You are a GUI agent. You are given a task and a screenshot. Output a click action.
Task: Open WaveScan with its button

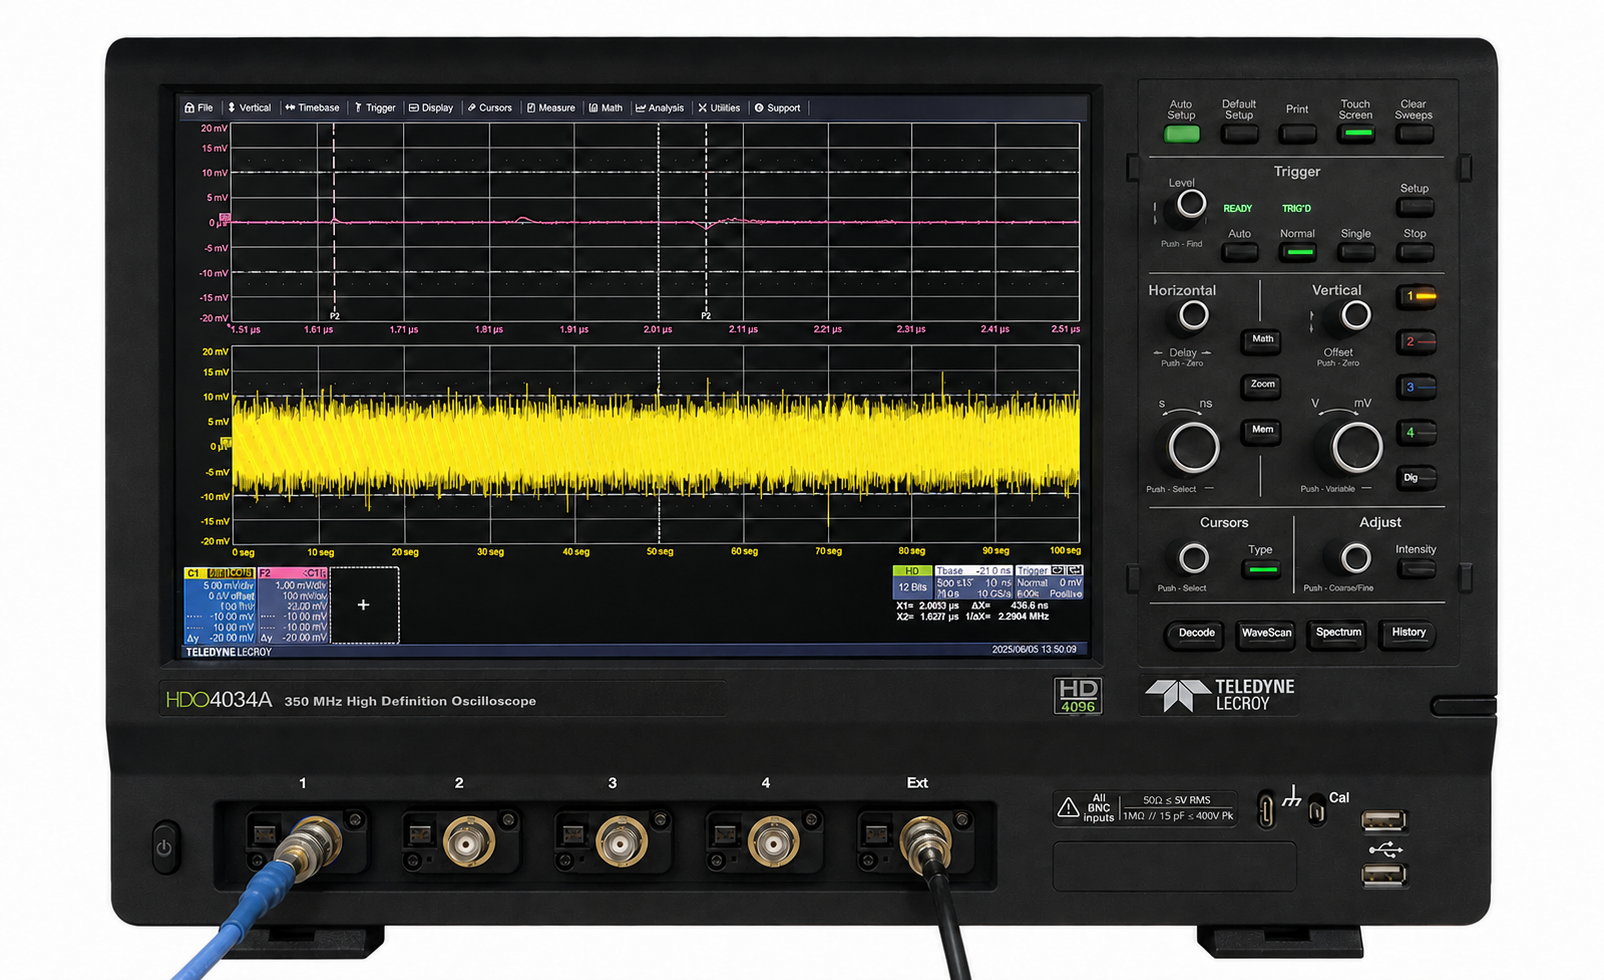click(x=1266, y=634)
